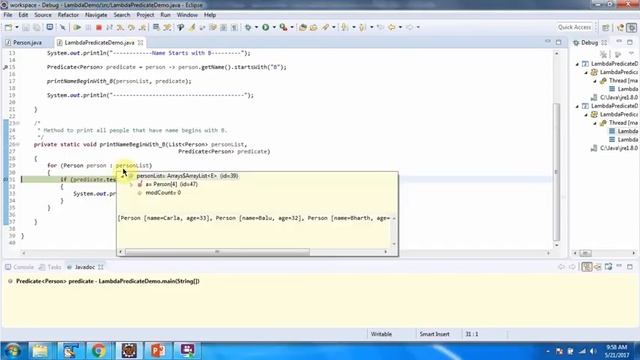Click 'Smart Insert' in the status bar
The height and width of the screenshot is (360, 640).
click(434, 334)
